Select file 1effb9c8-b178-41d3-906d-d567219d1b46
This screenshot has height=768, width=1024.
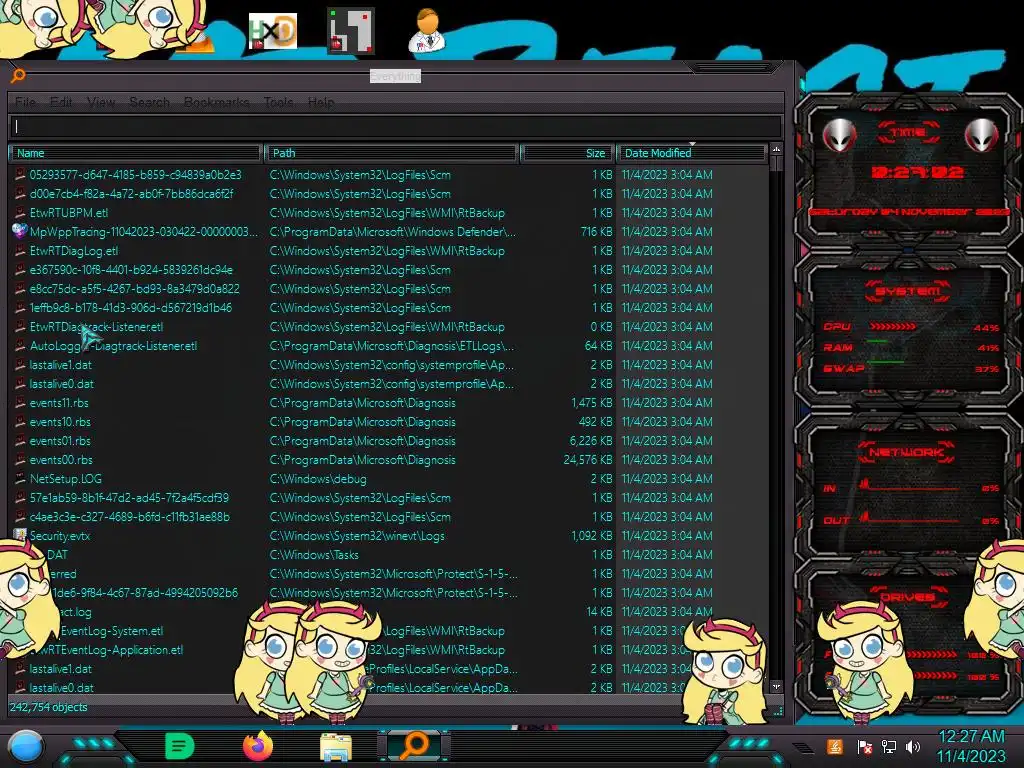pos(131,308)
